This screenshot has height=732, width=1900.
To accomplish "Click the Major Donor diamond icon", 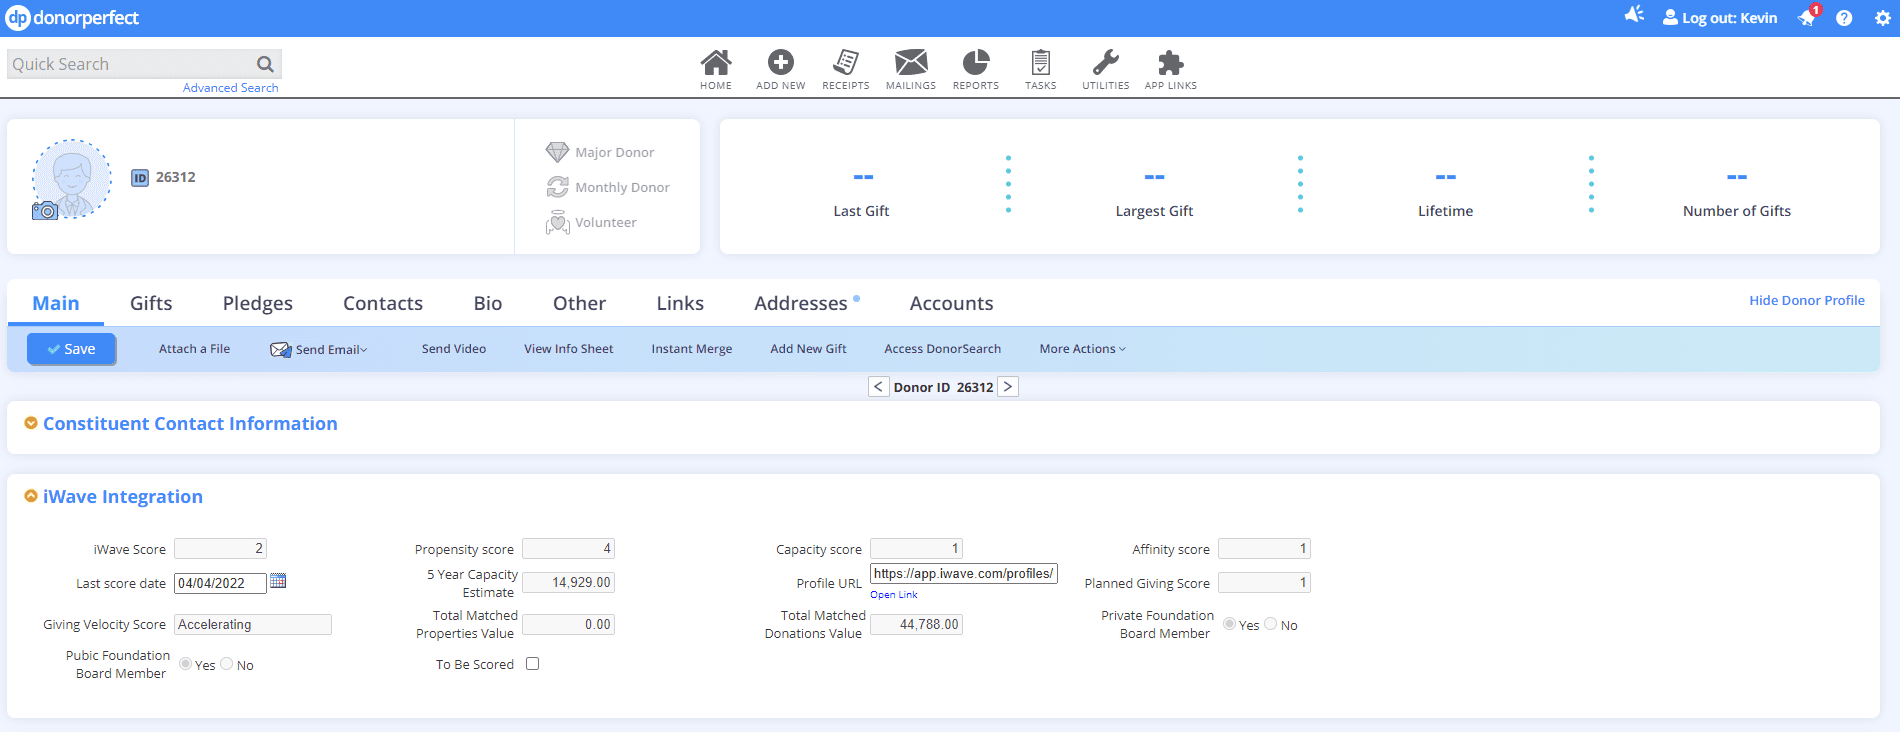I will coord(557,152).
